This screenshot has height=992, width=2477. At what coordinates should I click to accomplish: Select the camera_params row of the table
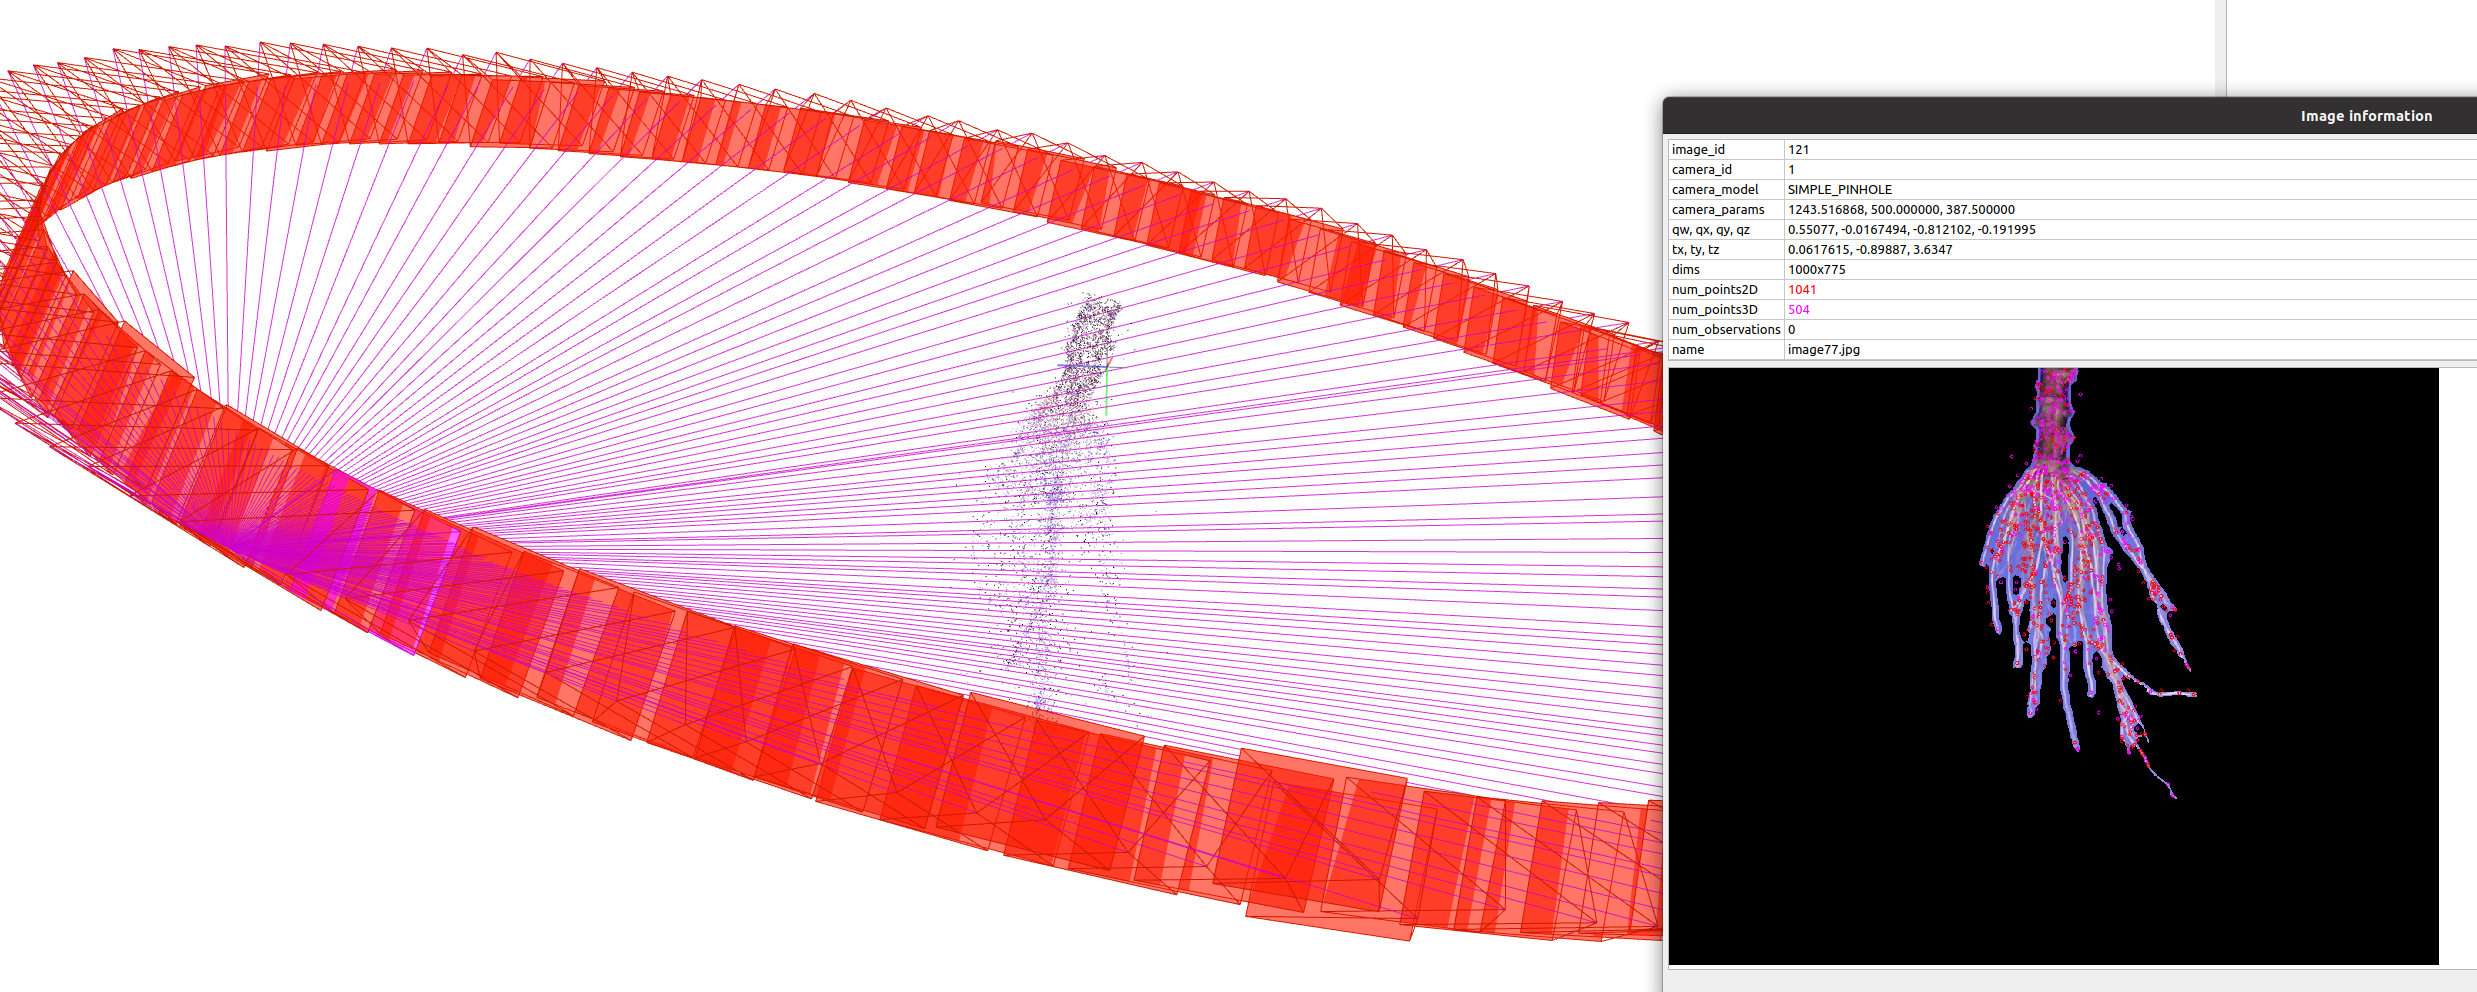pyautogui.click(x=1900, y=209)
